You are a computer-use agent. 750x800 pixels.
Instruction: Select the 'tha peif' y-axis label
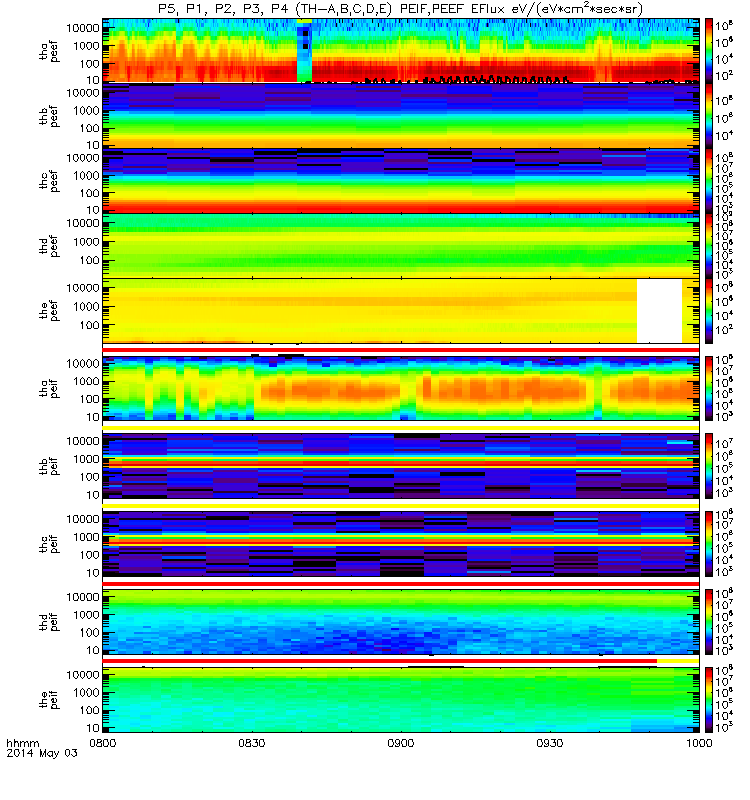tap(49, 388)
